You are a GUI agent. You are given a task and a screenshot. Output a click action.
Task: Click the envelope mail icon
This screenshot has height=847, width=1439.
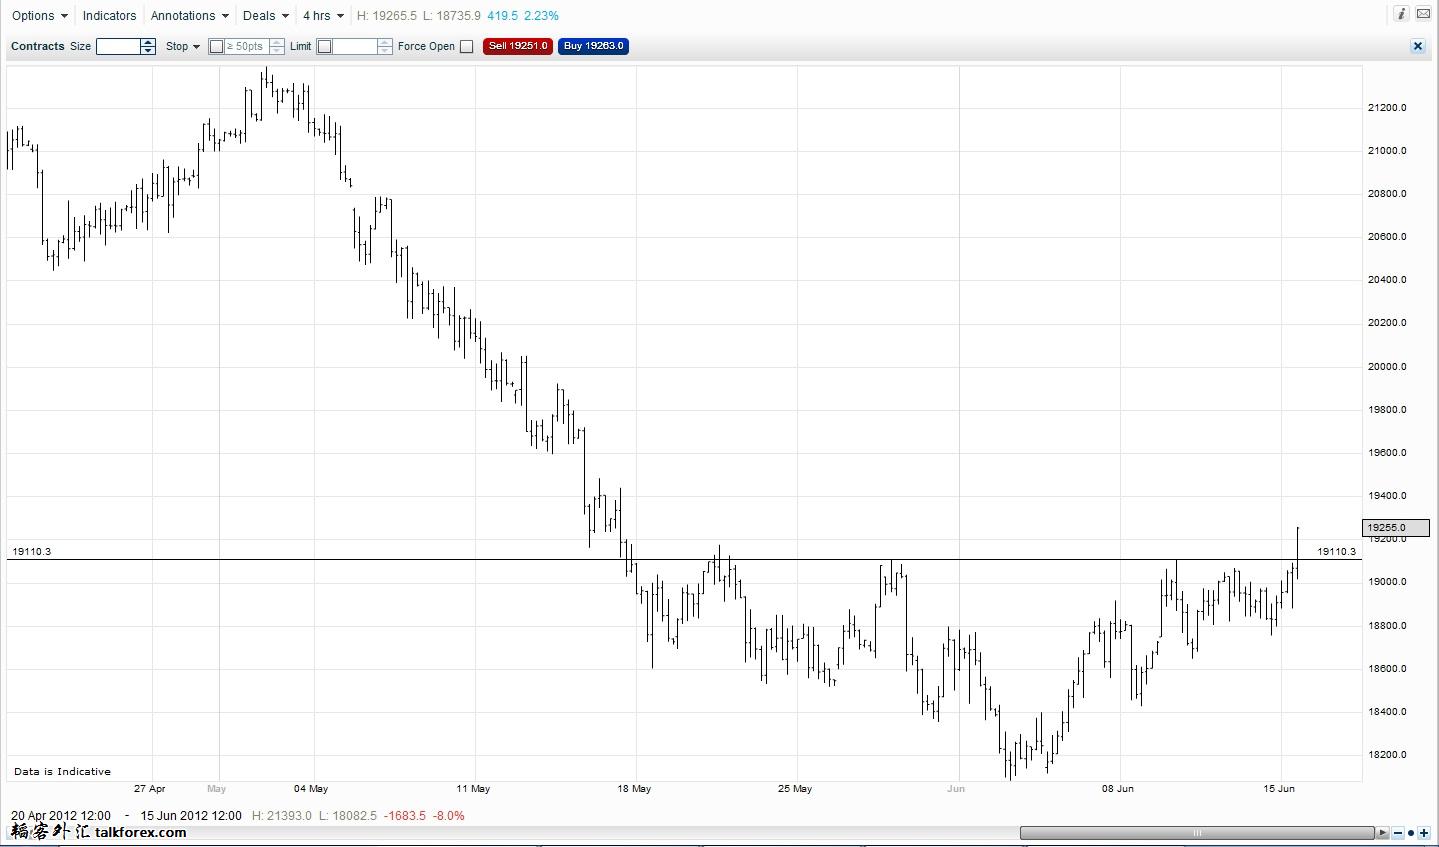pyautogui.click(x=1423, y=14)
